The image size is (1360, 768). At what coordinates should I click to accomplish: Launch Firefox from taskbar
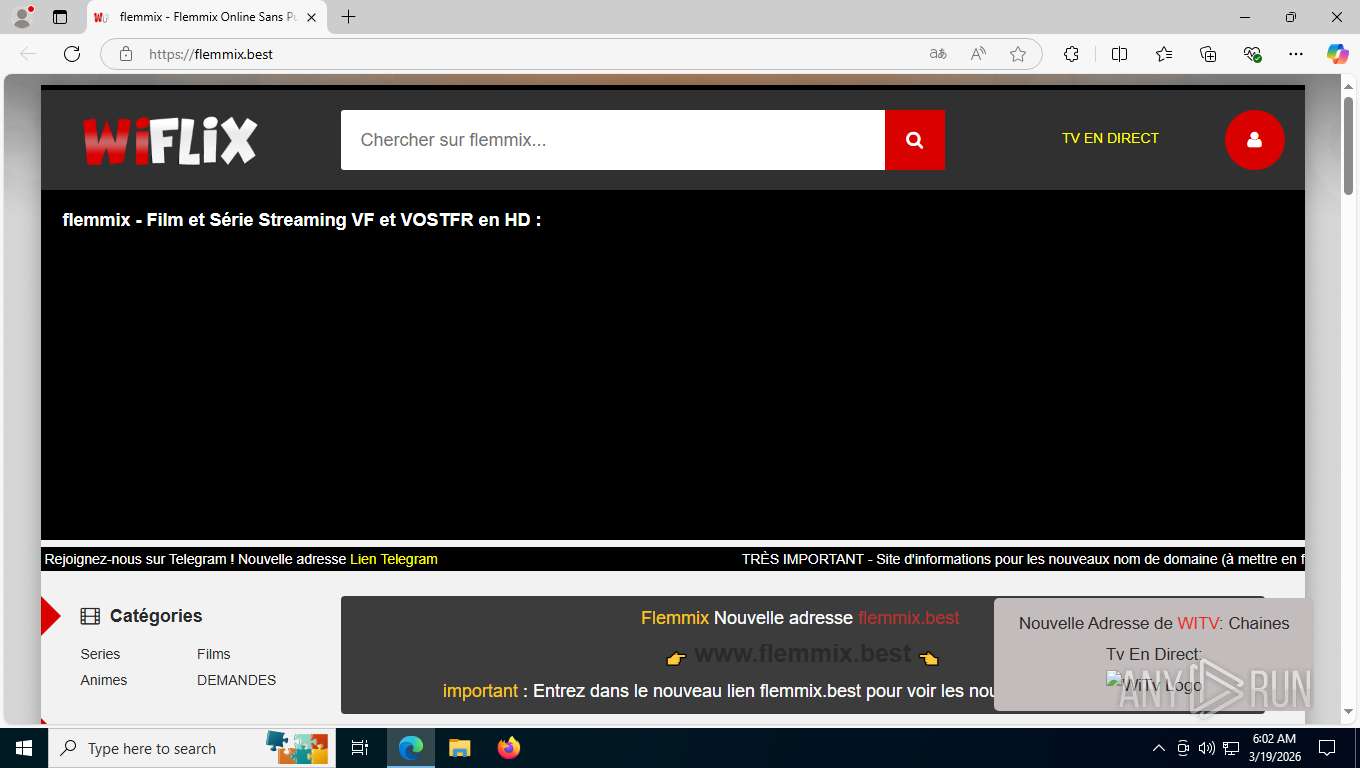pyautogui.click(x=509, y=748)
